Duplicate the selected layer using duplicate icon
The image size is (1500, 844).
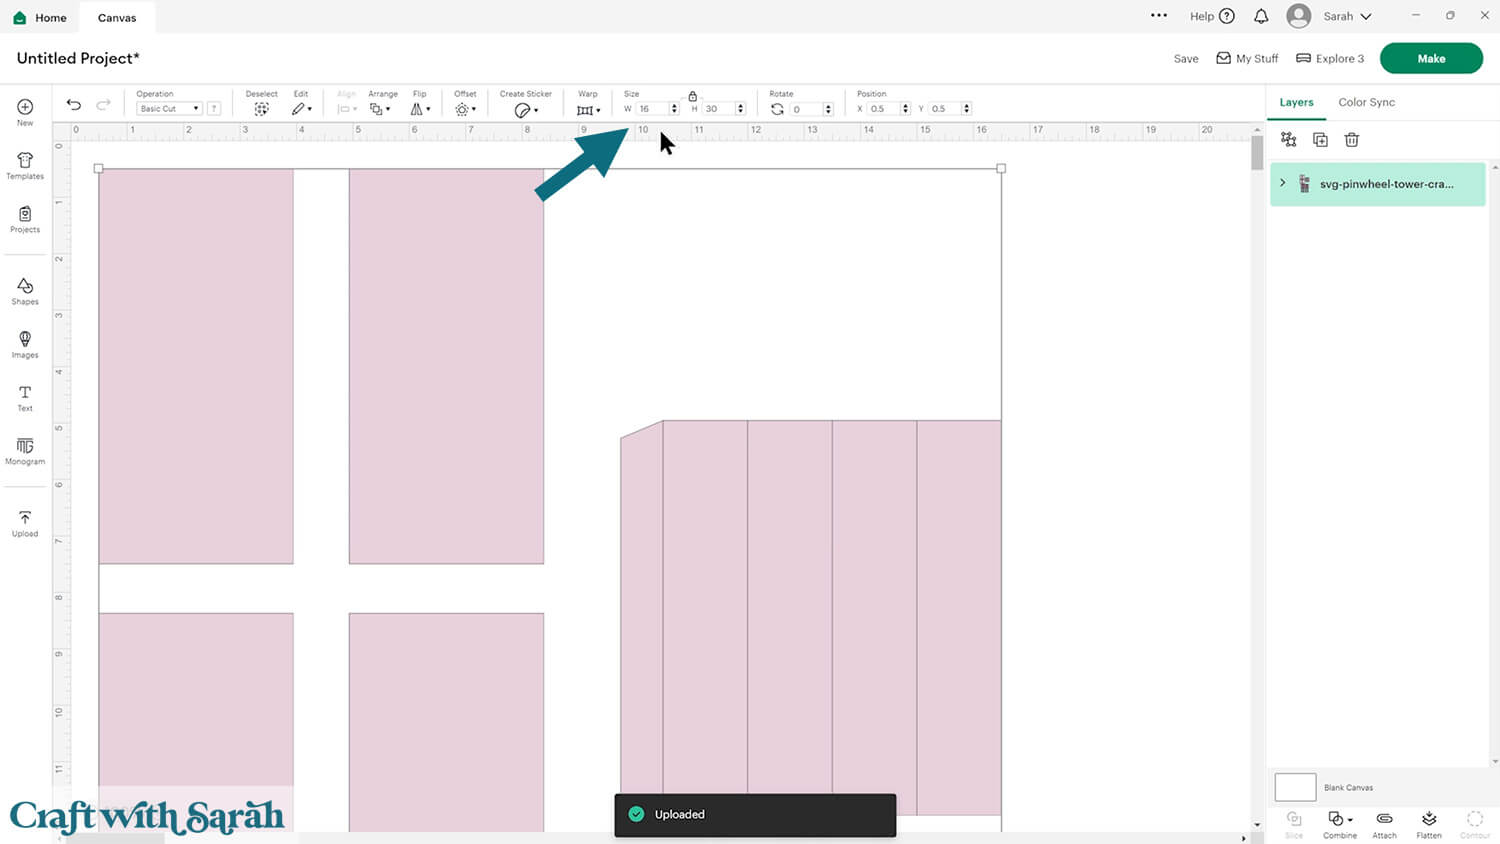[x=1320, y=140]
